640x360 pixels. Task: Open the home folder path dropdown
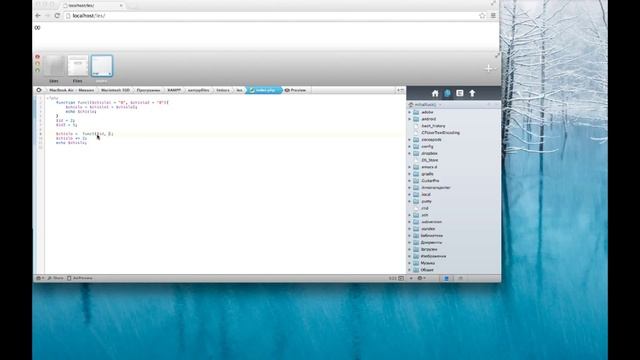(x=425, y=105)
